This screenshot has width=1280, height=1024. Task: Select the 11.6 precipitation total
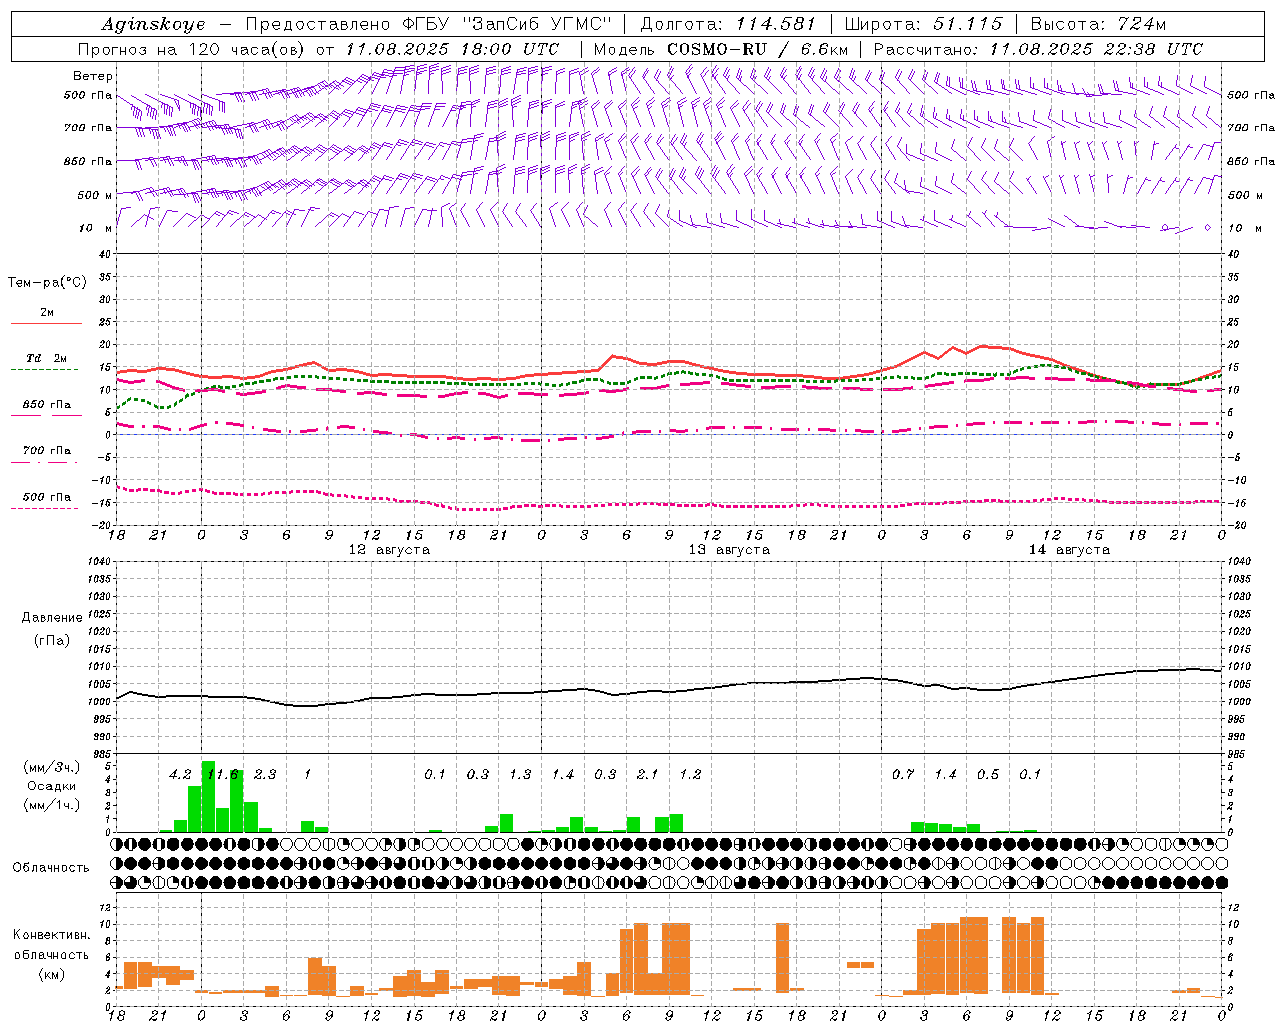tap(222, 774)
